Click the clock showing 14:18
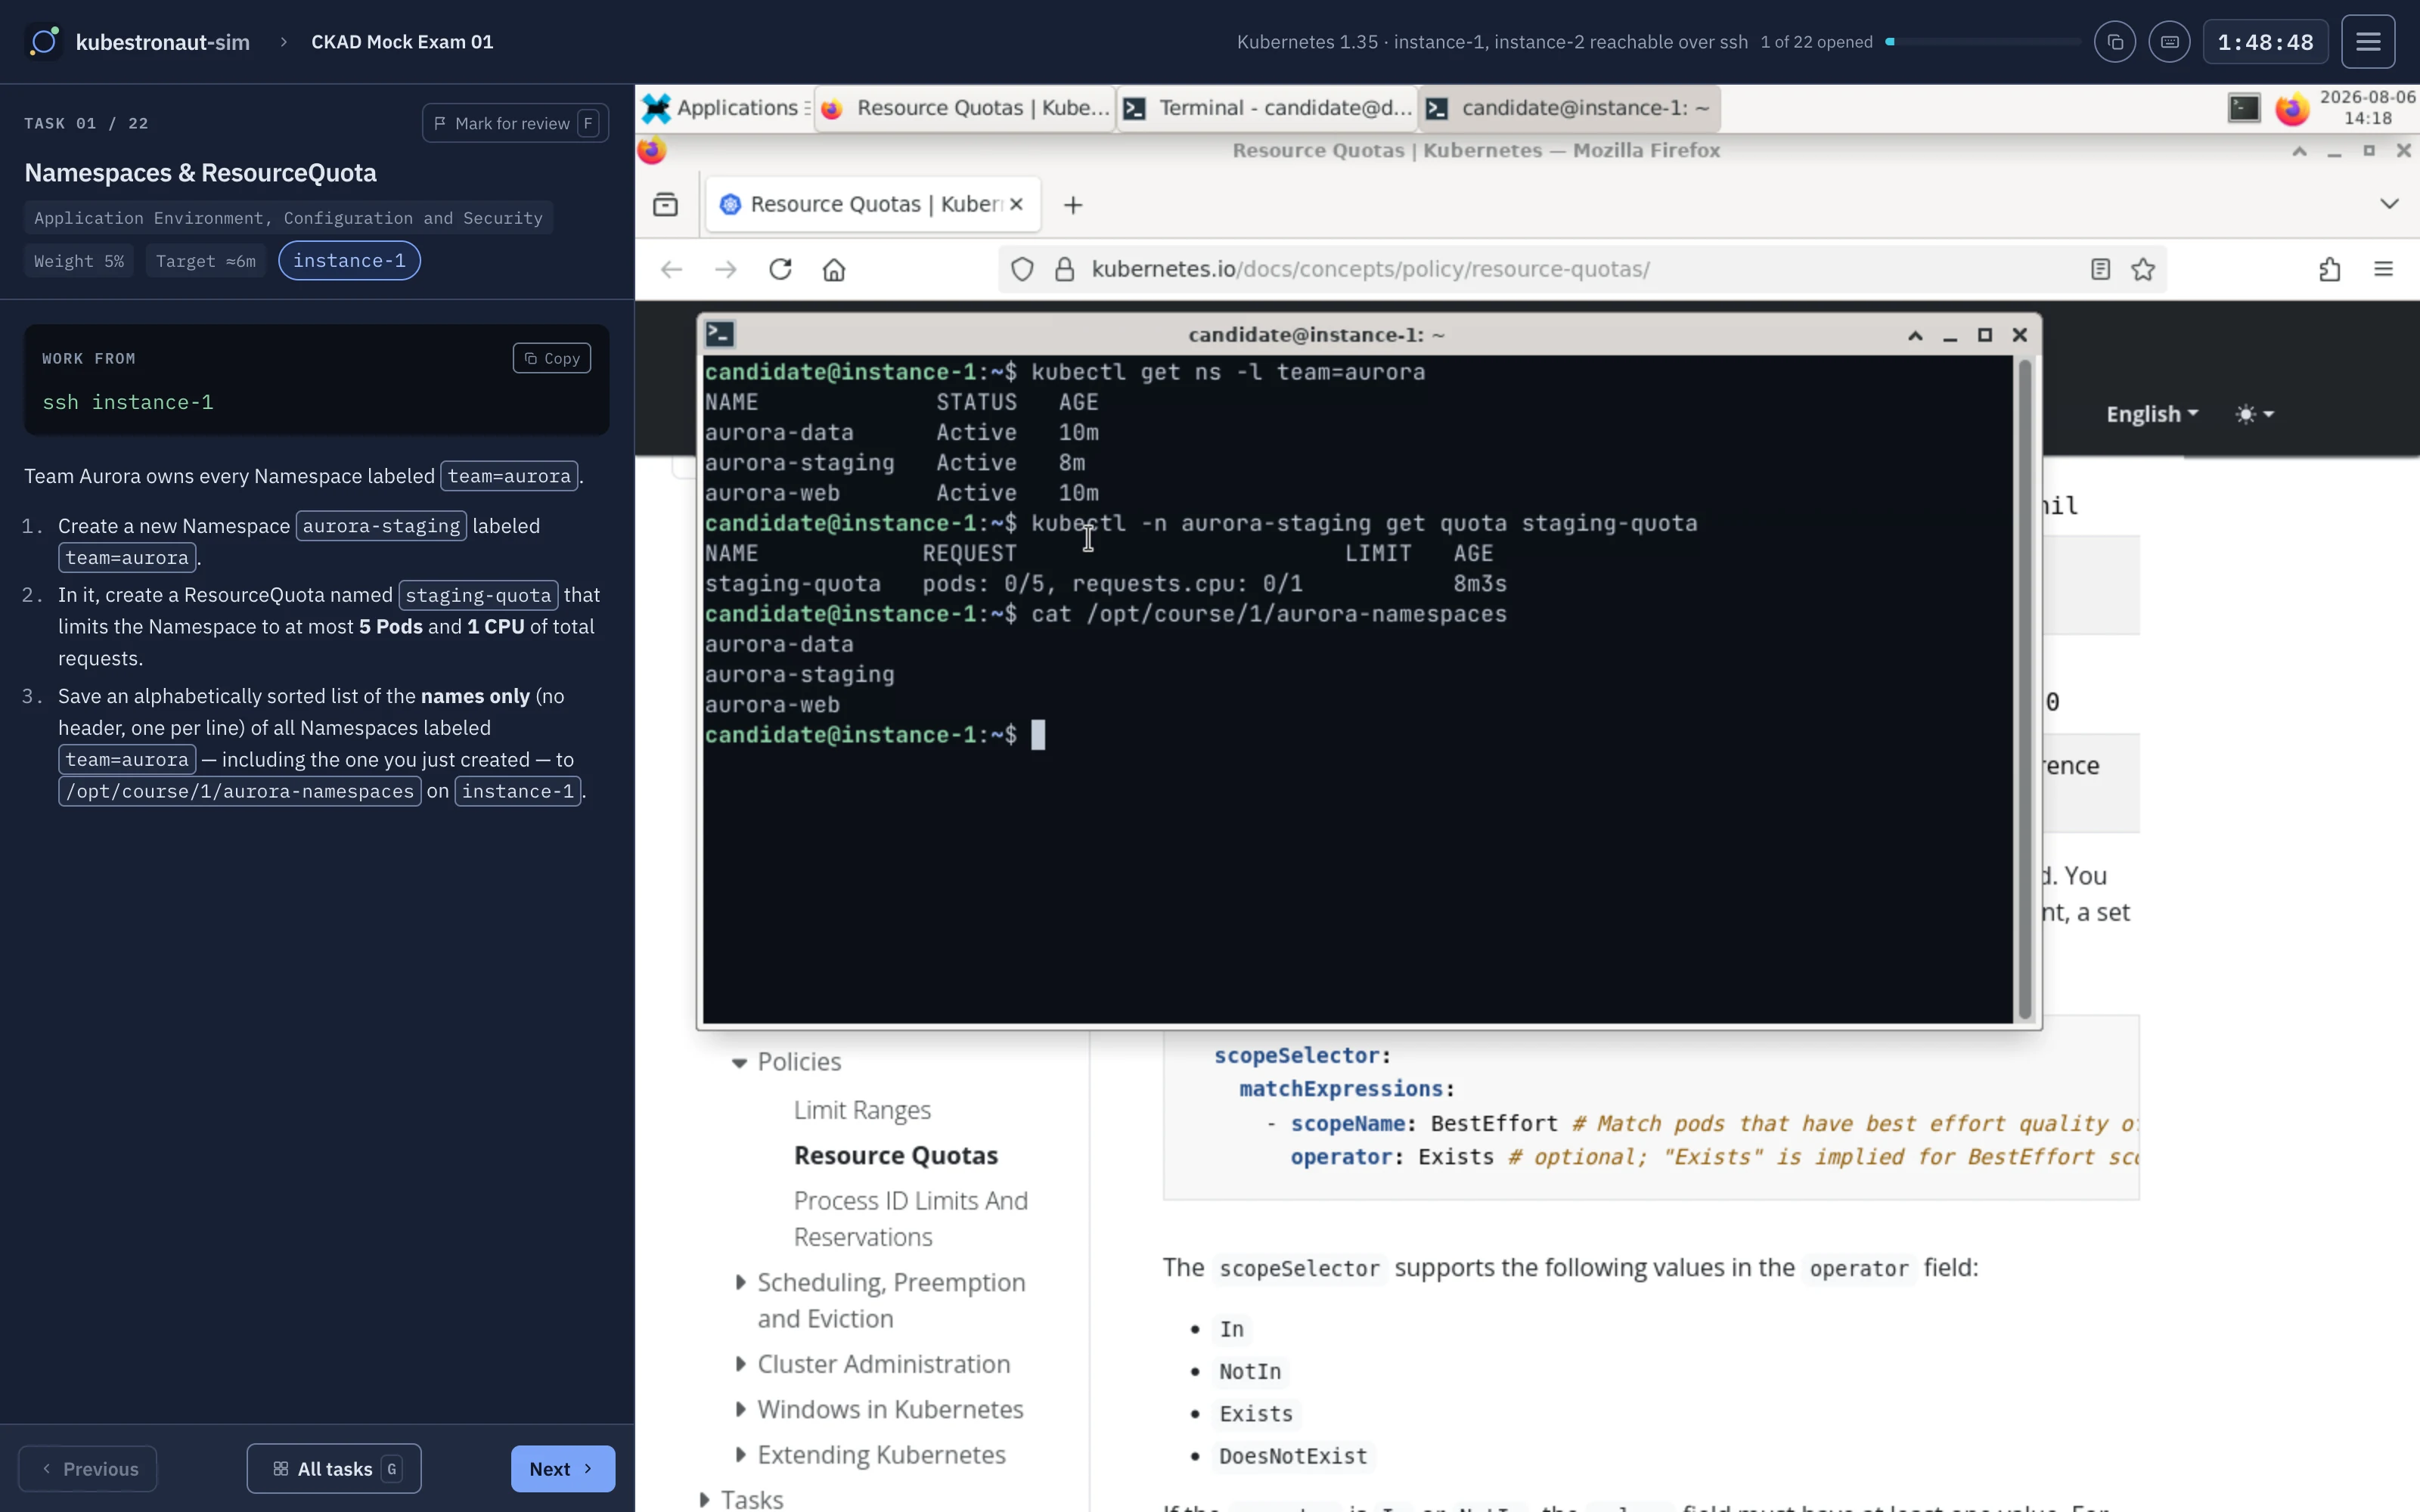The height and width of the screenshot is (1512, 2420). pos(2367,108)
